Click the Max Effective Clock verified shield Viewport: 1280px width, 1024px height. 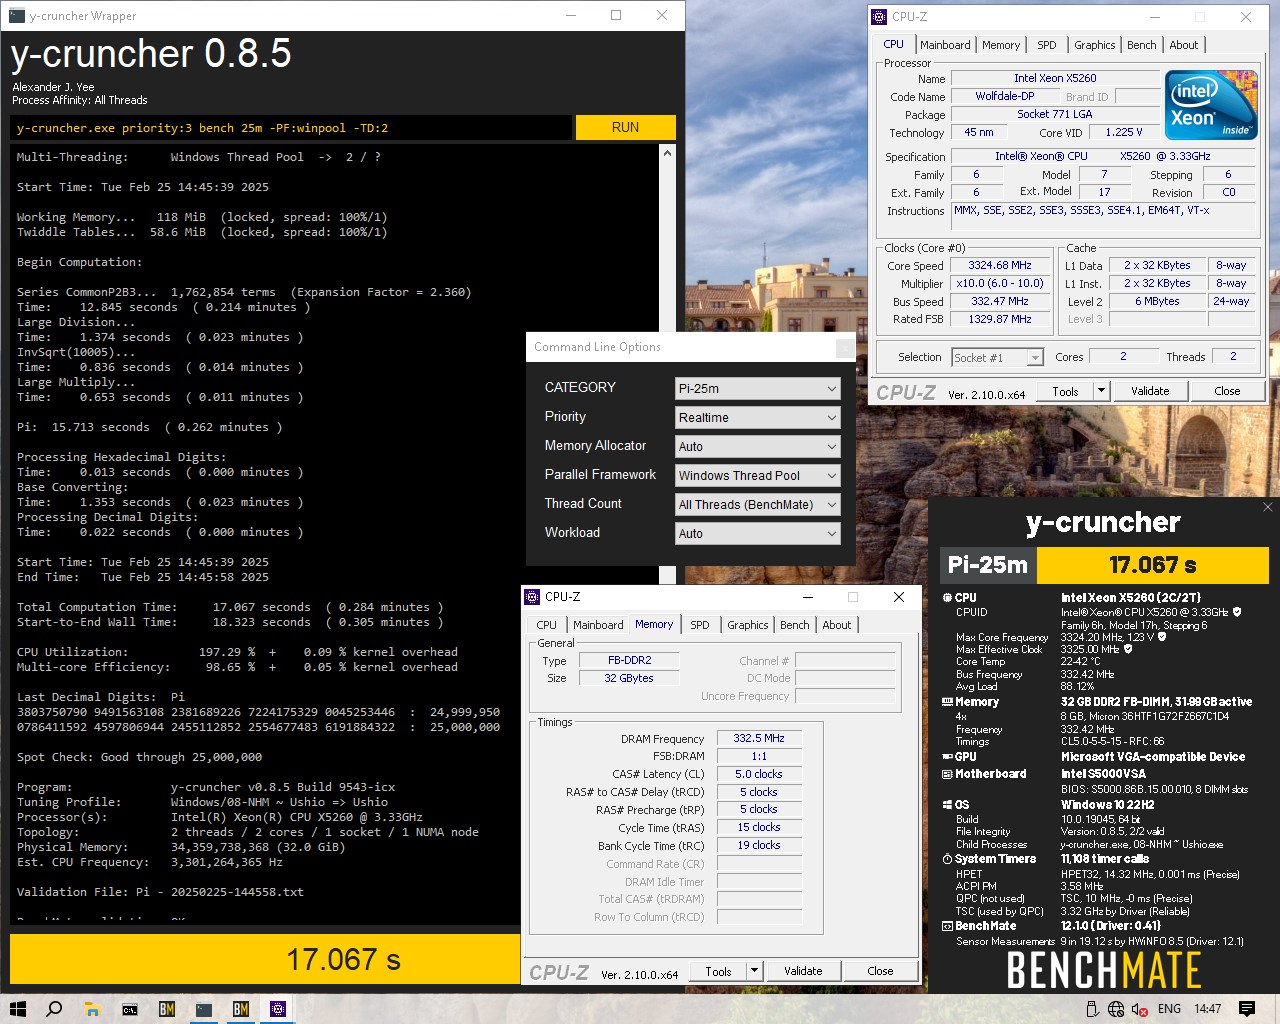[x=1129, y=649]
